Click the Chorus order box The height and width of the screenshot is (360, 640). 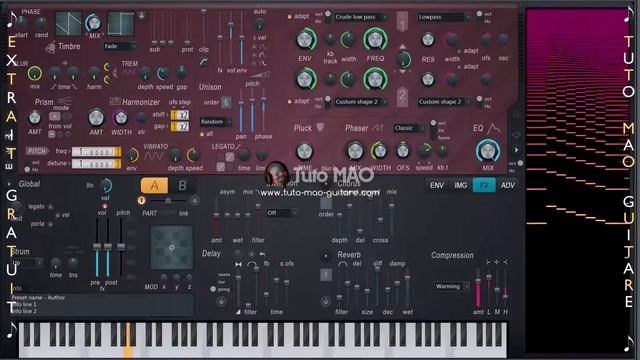point(326,203)
